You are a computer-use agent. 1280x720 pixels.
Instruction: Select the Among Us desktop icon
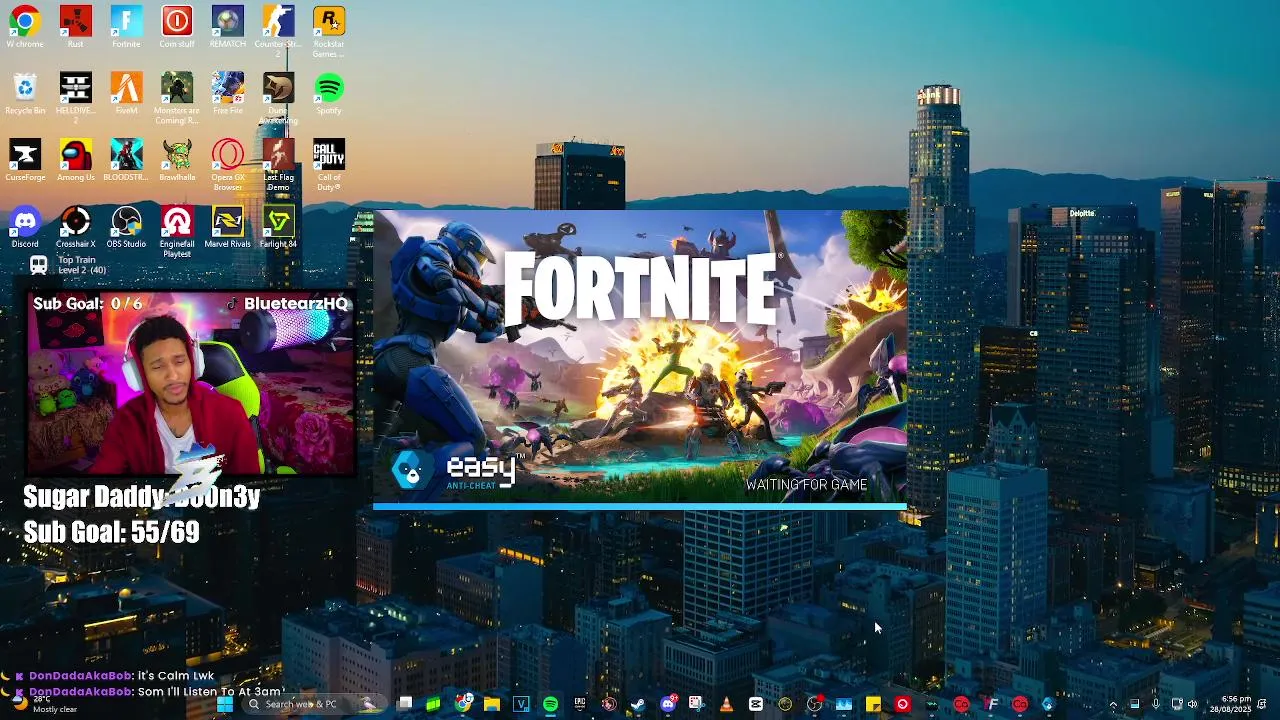(76, 160)
